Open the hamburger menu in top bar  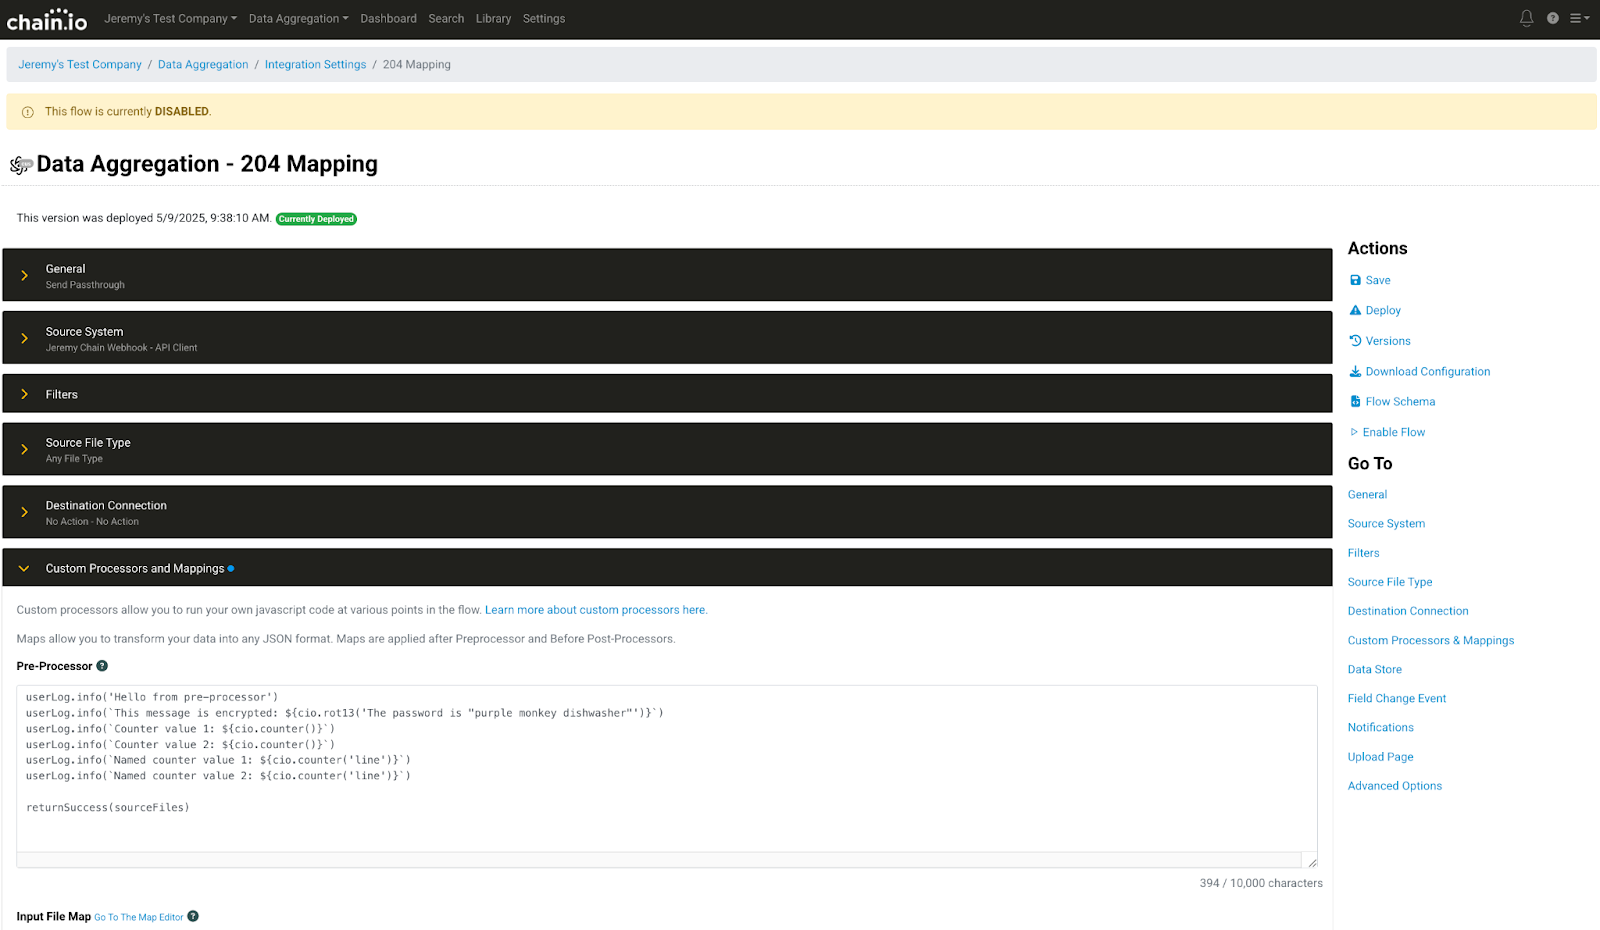tap(1579, 18)
